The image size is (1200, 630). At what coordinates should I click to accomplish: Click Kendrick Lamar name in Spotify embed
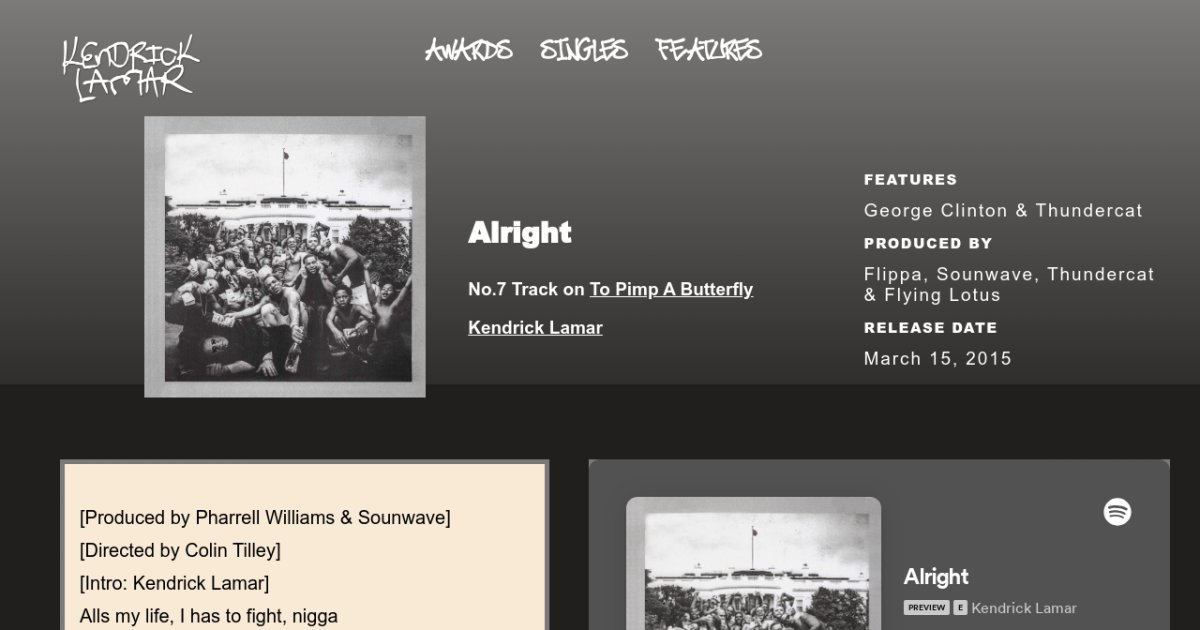1024,608
